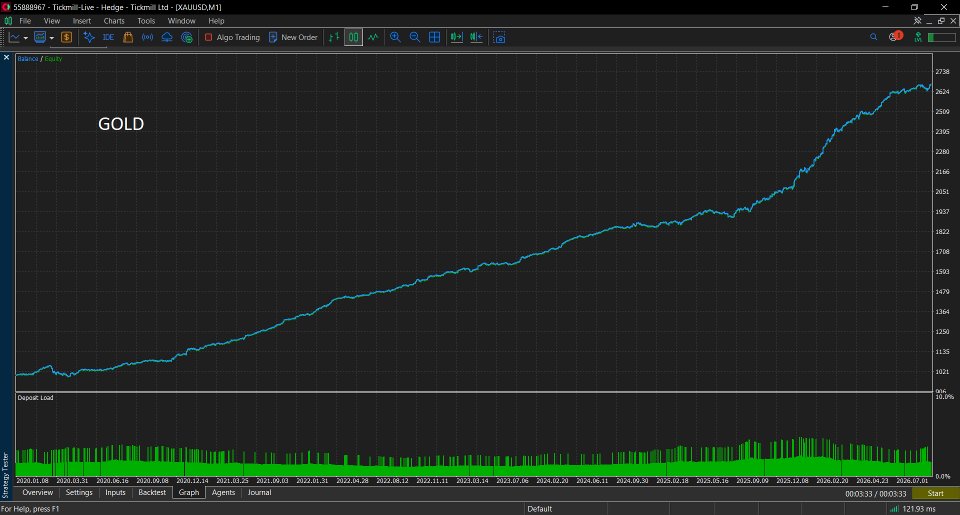Switch to the Settings tab

coord(78,492)
